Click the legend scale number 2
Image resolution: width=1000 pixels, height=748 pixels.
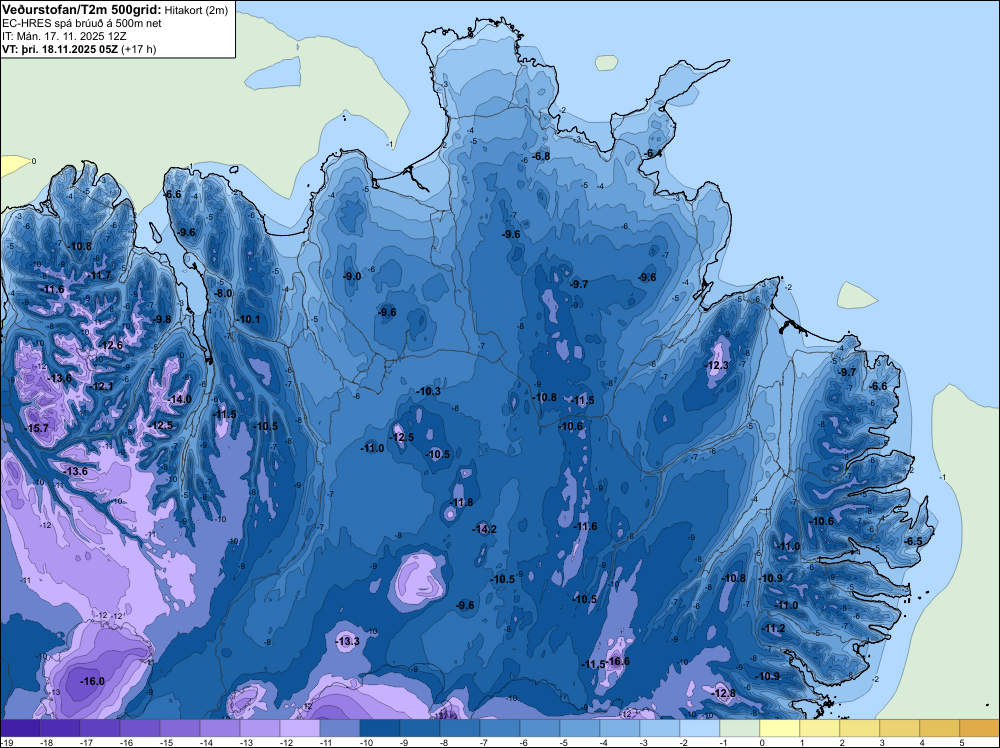pos(842,743)
